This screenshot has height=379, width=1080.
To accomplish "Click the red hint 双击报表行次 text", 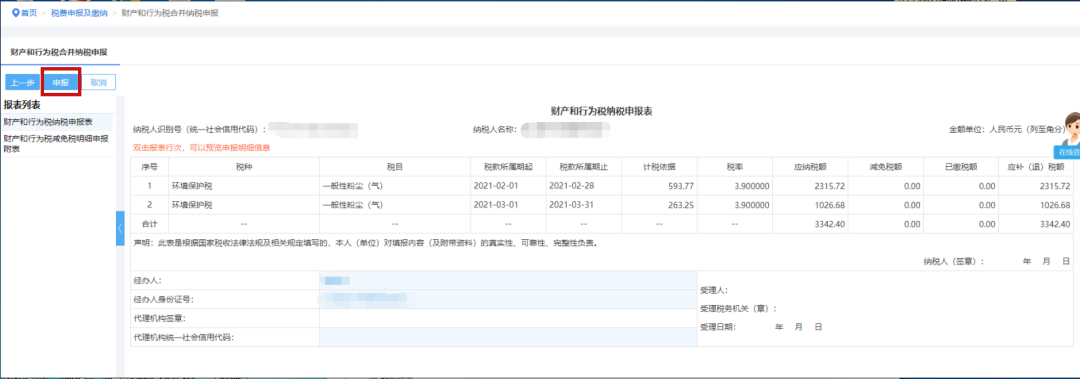I will (201, 147).
